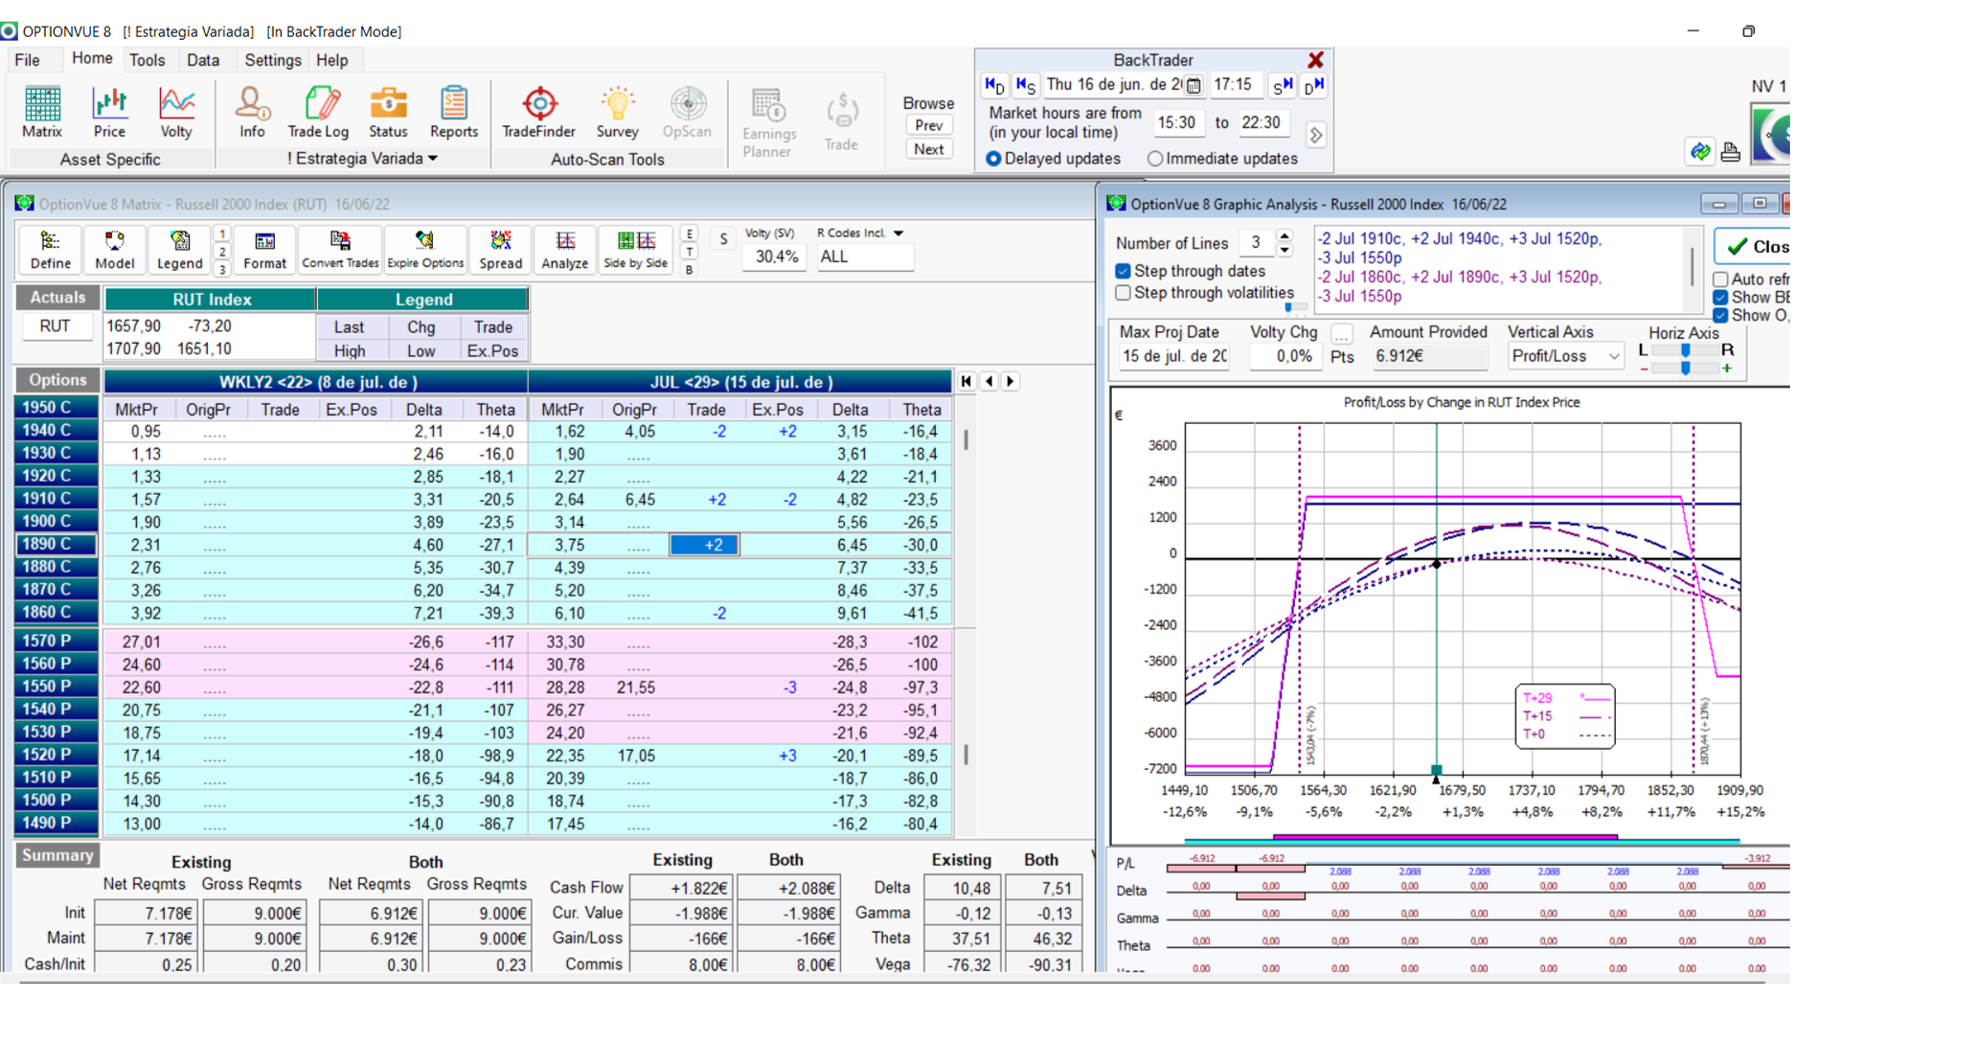
Task: Click the Define tool in Matrix toolbar
Action: tap(50, 250)
